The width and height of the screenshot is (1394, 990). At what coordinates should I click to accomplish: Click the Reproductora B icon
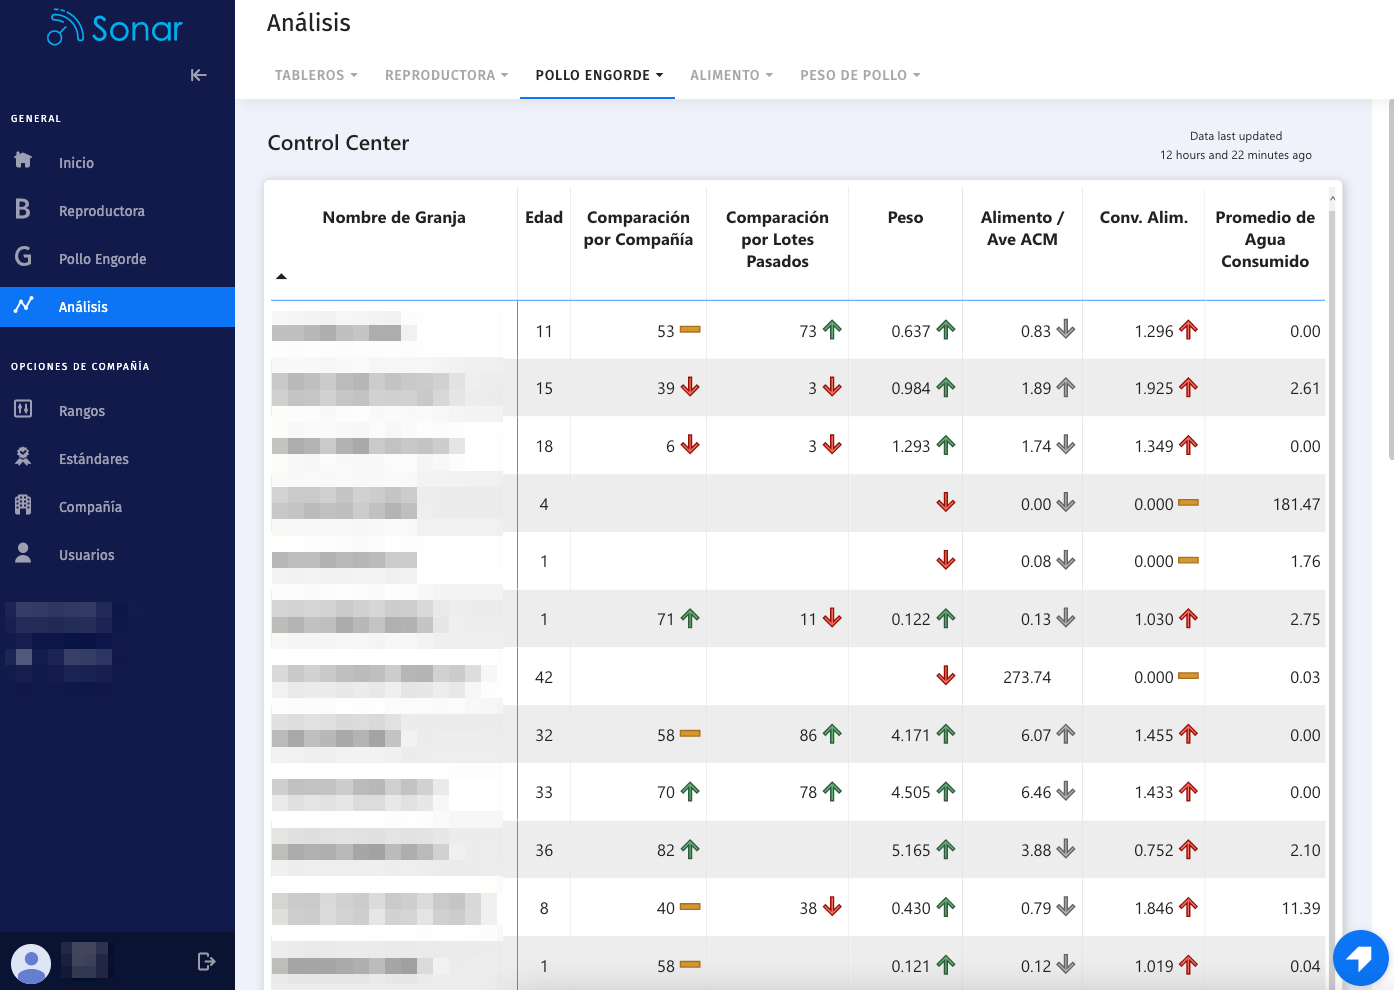[x=23, y=209]
